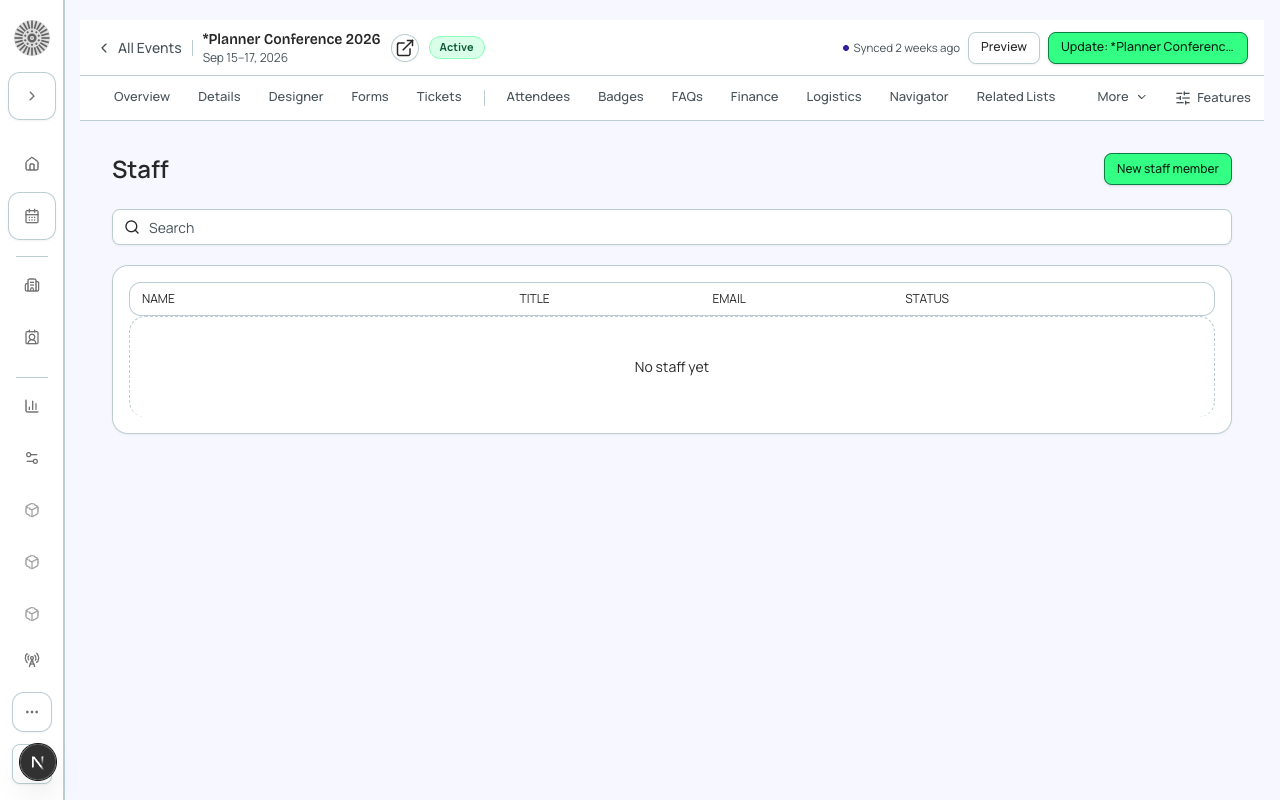
Task: Open the Designer tab
Action: click(296, 97)
